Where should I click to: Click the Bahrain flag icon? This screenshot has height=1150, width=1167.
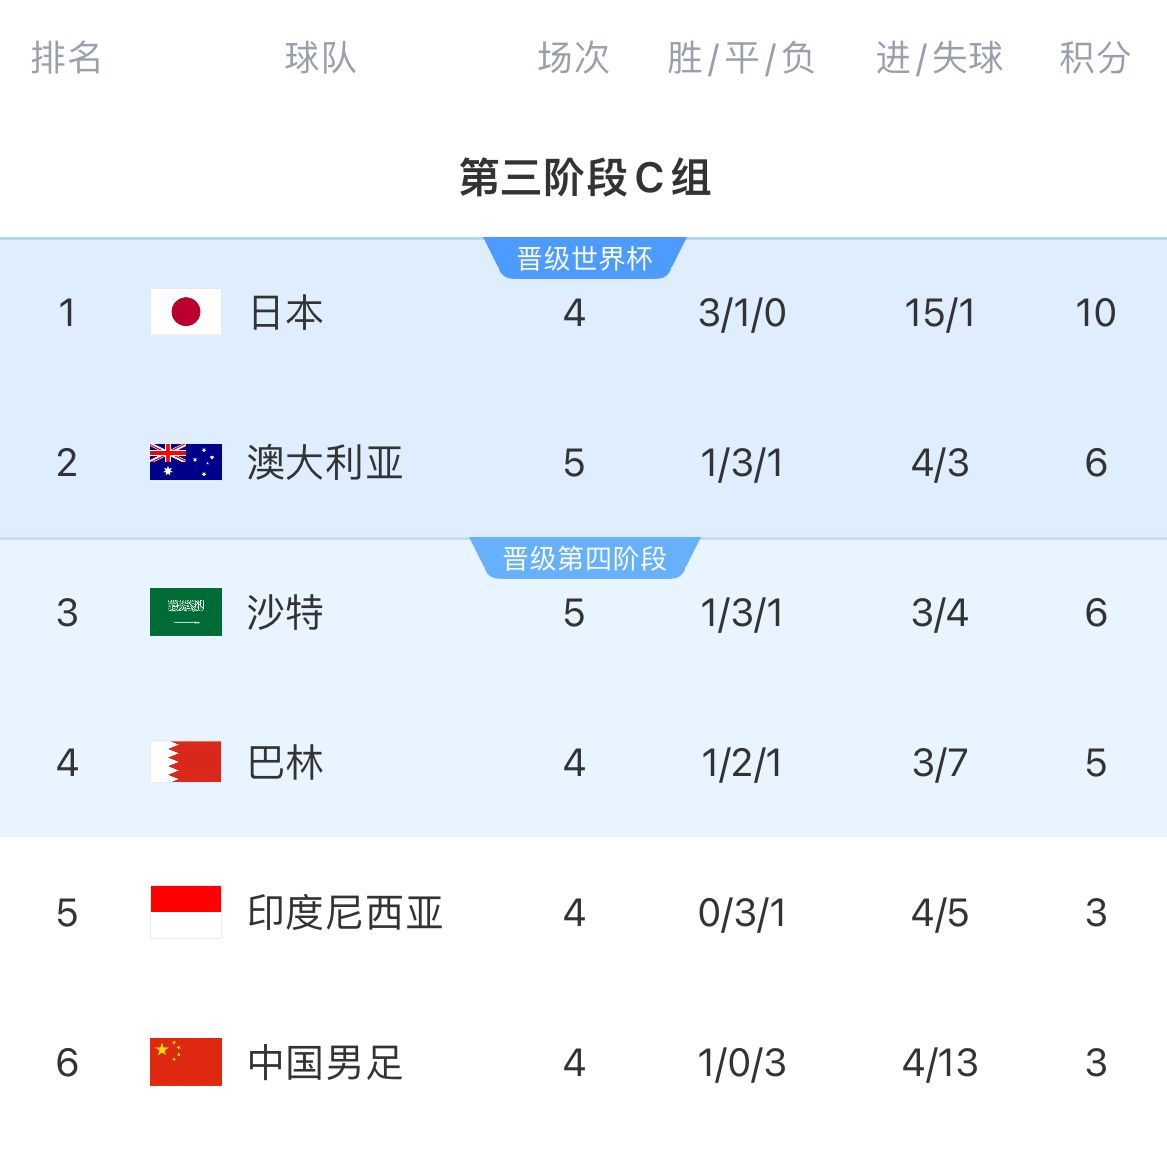coord(185,762)
